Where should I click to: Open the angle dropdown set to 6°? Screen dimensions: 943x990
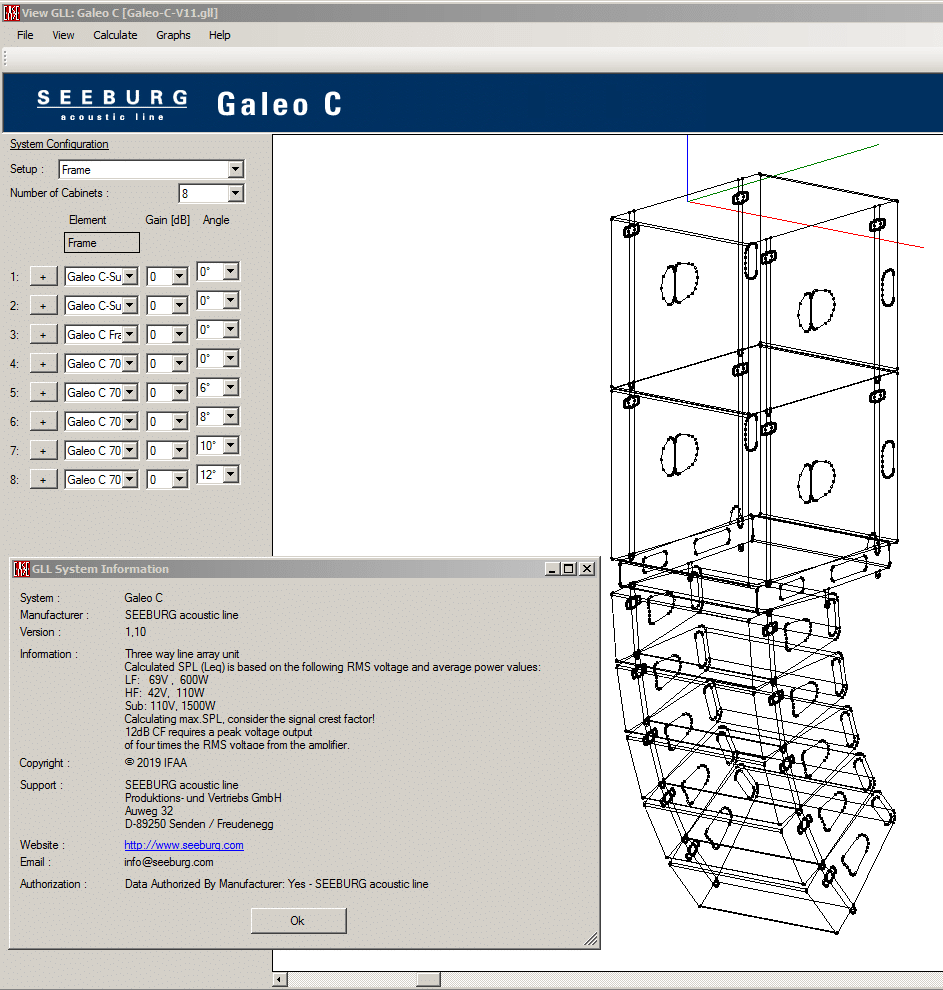click(x=230, y=388)
